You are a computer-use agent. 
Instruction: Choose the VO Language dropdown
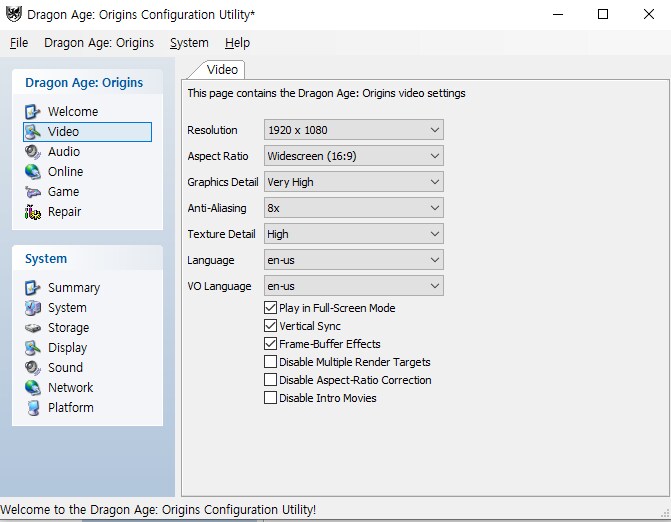353,286
